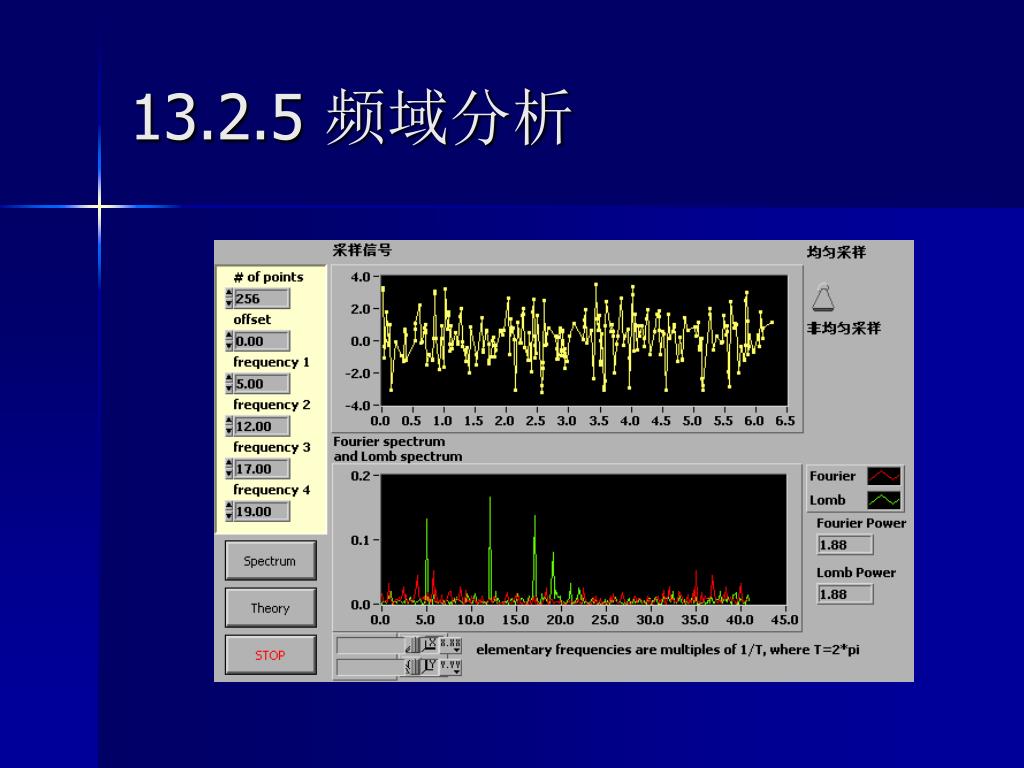Open the Y-axis y.yy format menu
The image size is (1024, 768).
point(451,667)
